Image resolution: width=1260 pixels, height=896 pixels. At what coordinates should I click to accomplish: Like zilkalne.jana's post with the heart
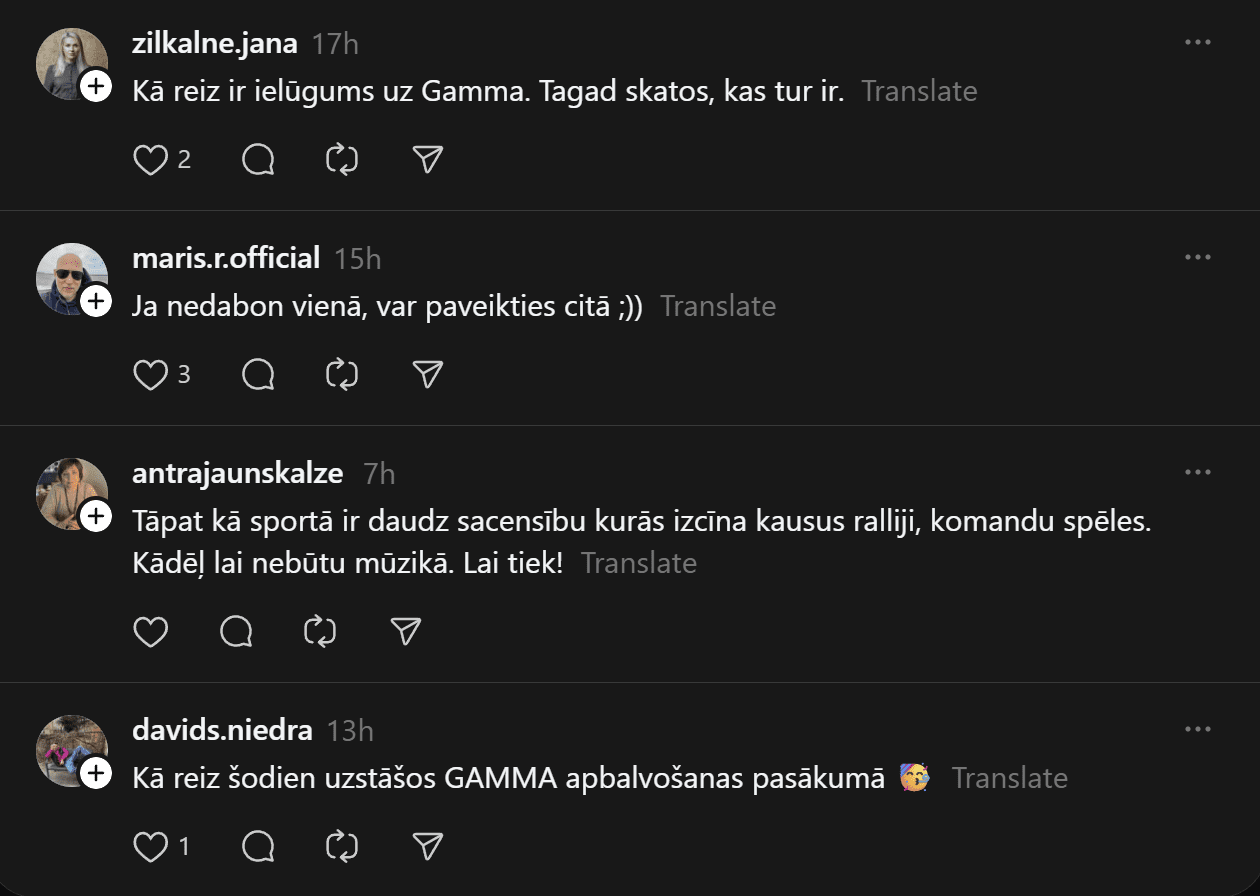(151, 160)
